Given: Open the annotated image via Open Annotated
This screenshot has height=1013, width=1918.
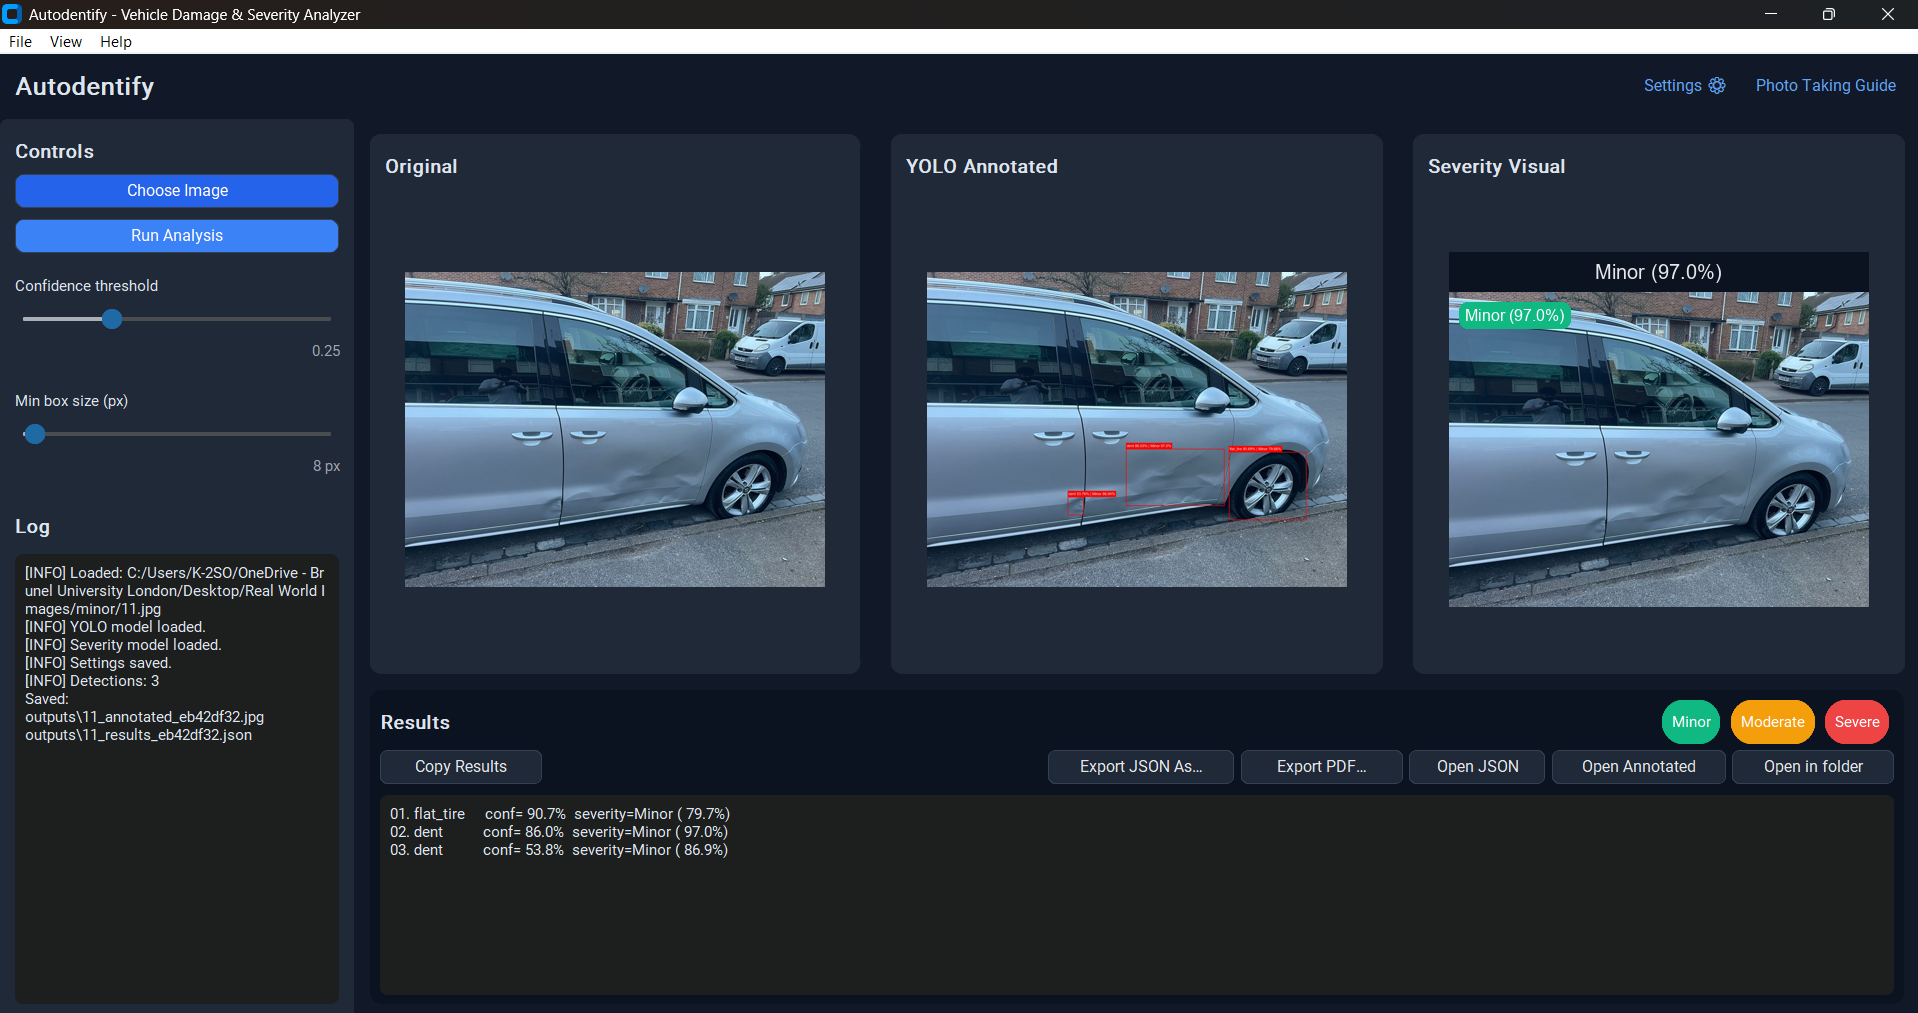Looking at the screenshot, I should coord(1638,767).
